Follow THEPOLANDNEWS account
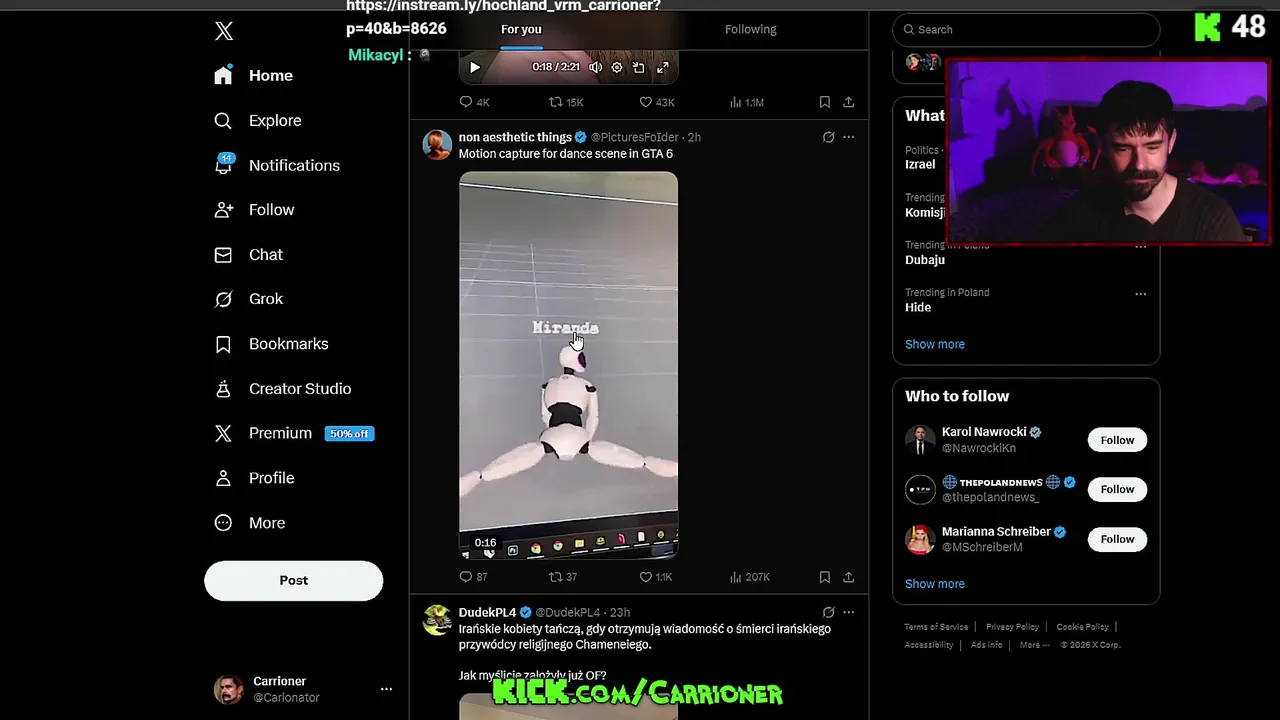This screenshot has width=1280, height=720. tap(1117, 489)
